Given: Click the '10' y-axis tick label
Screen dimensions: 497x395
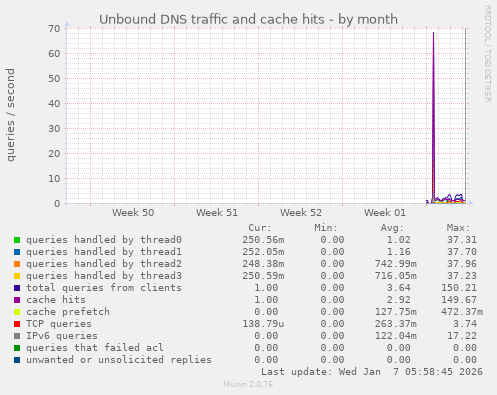Looking at the screenshot, I should 54,178.
